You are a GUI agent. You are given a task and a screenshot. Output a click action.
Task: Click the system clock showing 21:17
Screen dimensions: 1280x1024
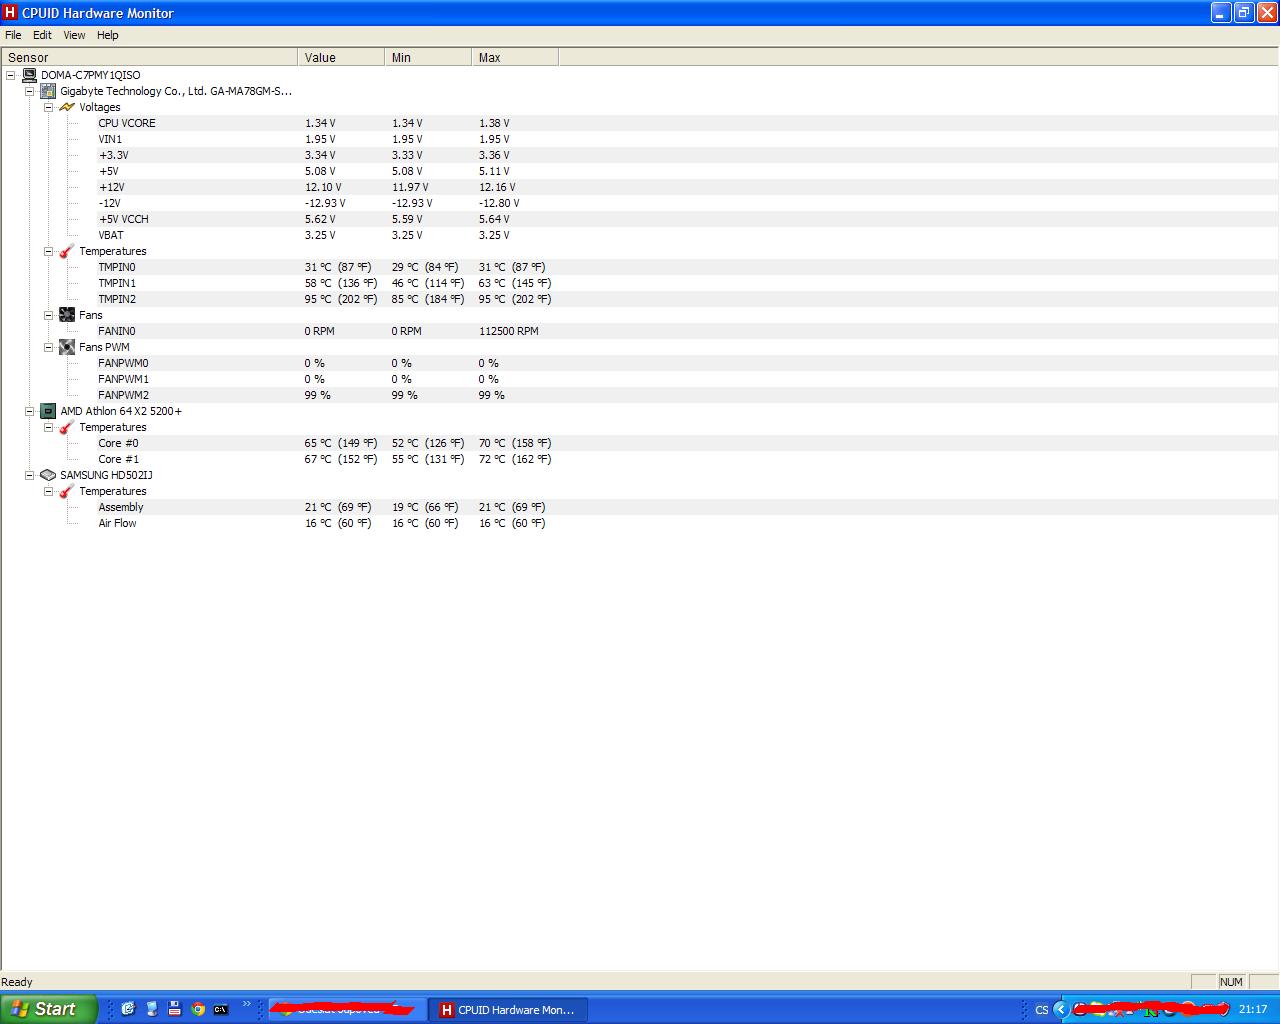(x=1253, y=1010)
